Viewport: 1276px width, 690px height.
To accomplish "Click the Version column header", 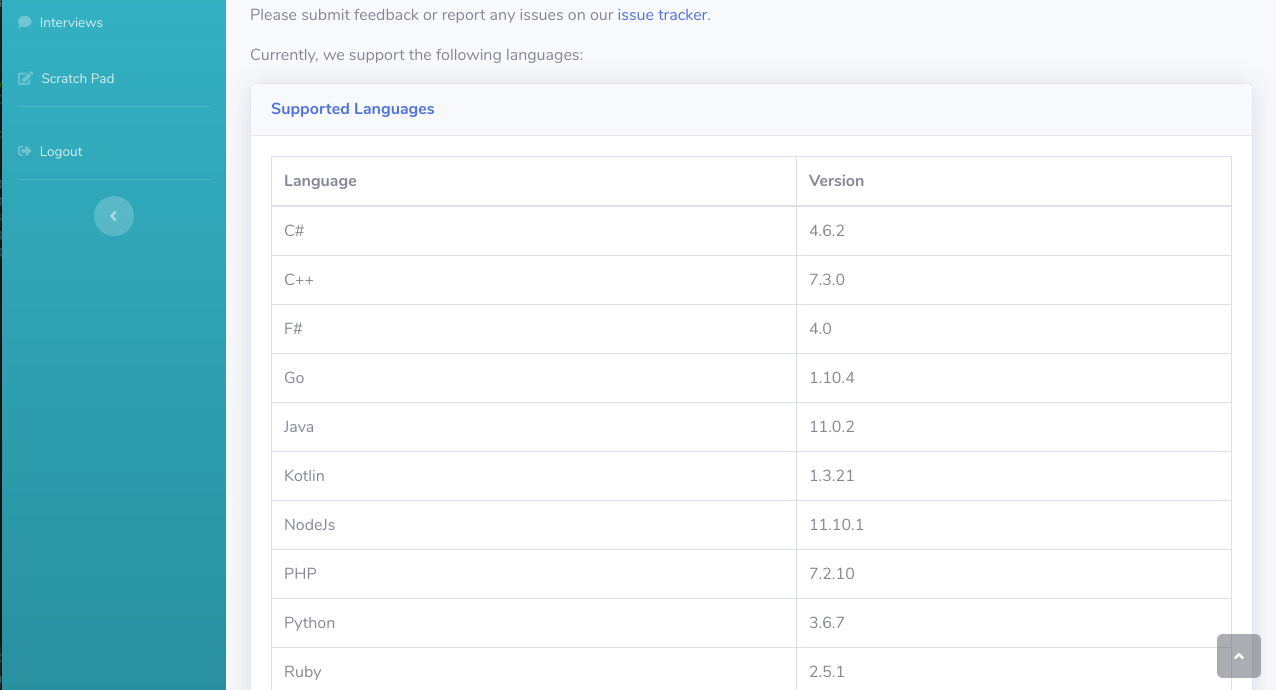I will click(x=1014, y=181).
